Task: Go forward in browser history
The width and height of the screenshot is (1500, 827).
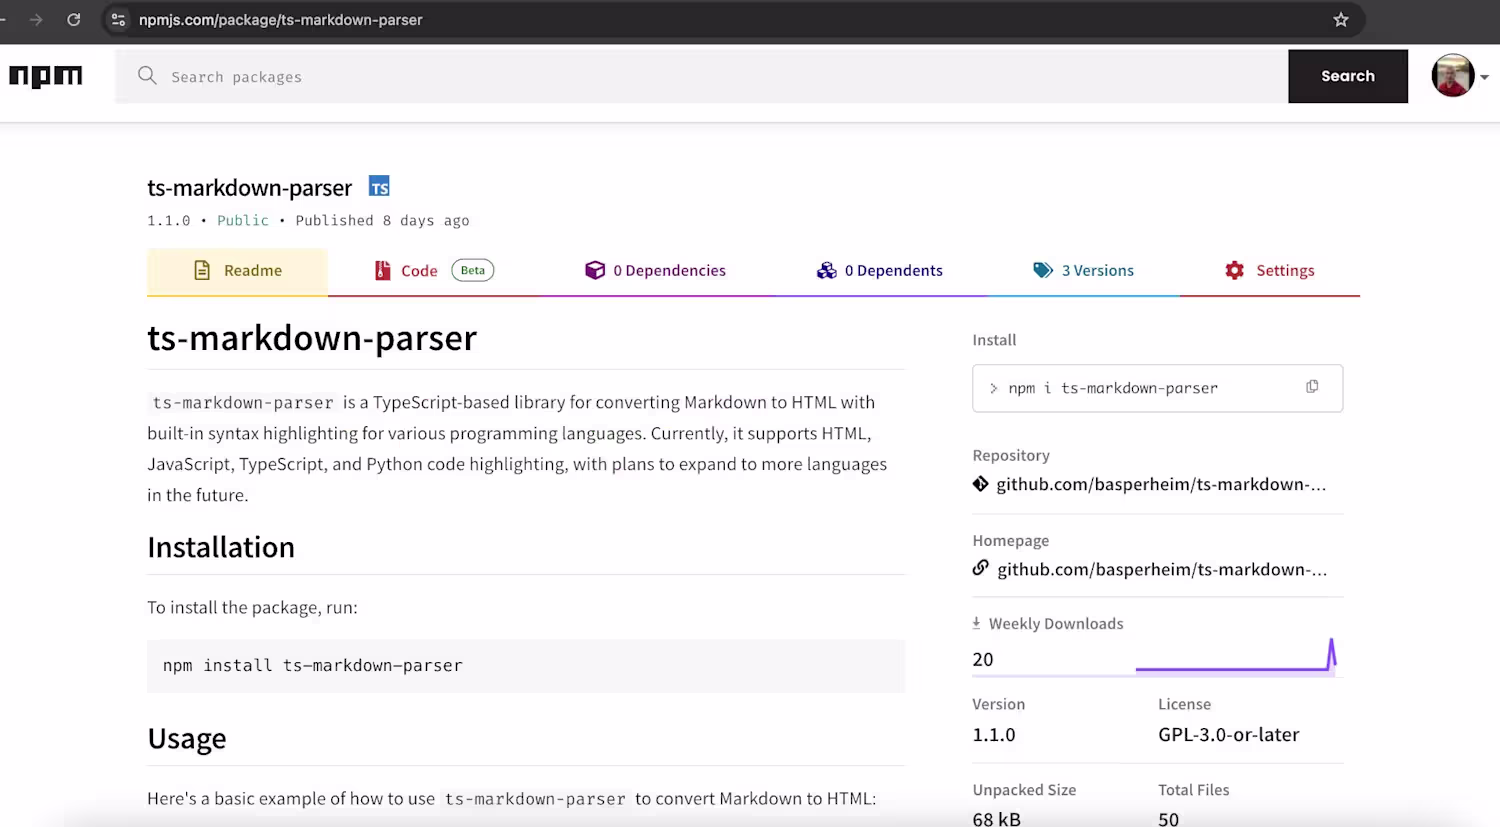Action: coord(36,20)
